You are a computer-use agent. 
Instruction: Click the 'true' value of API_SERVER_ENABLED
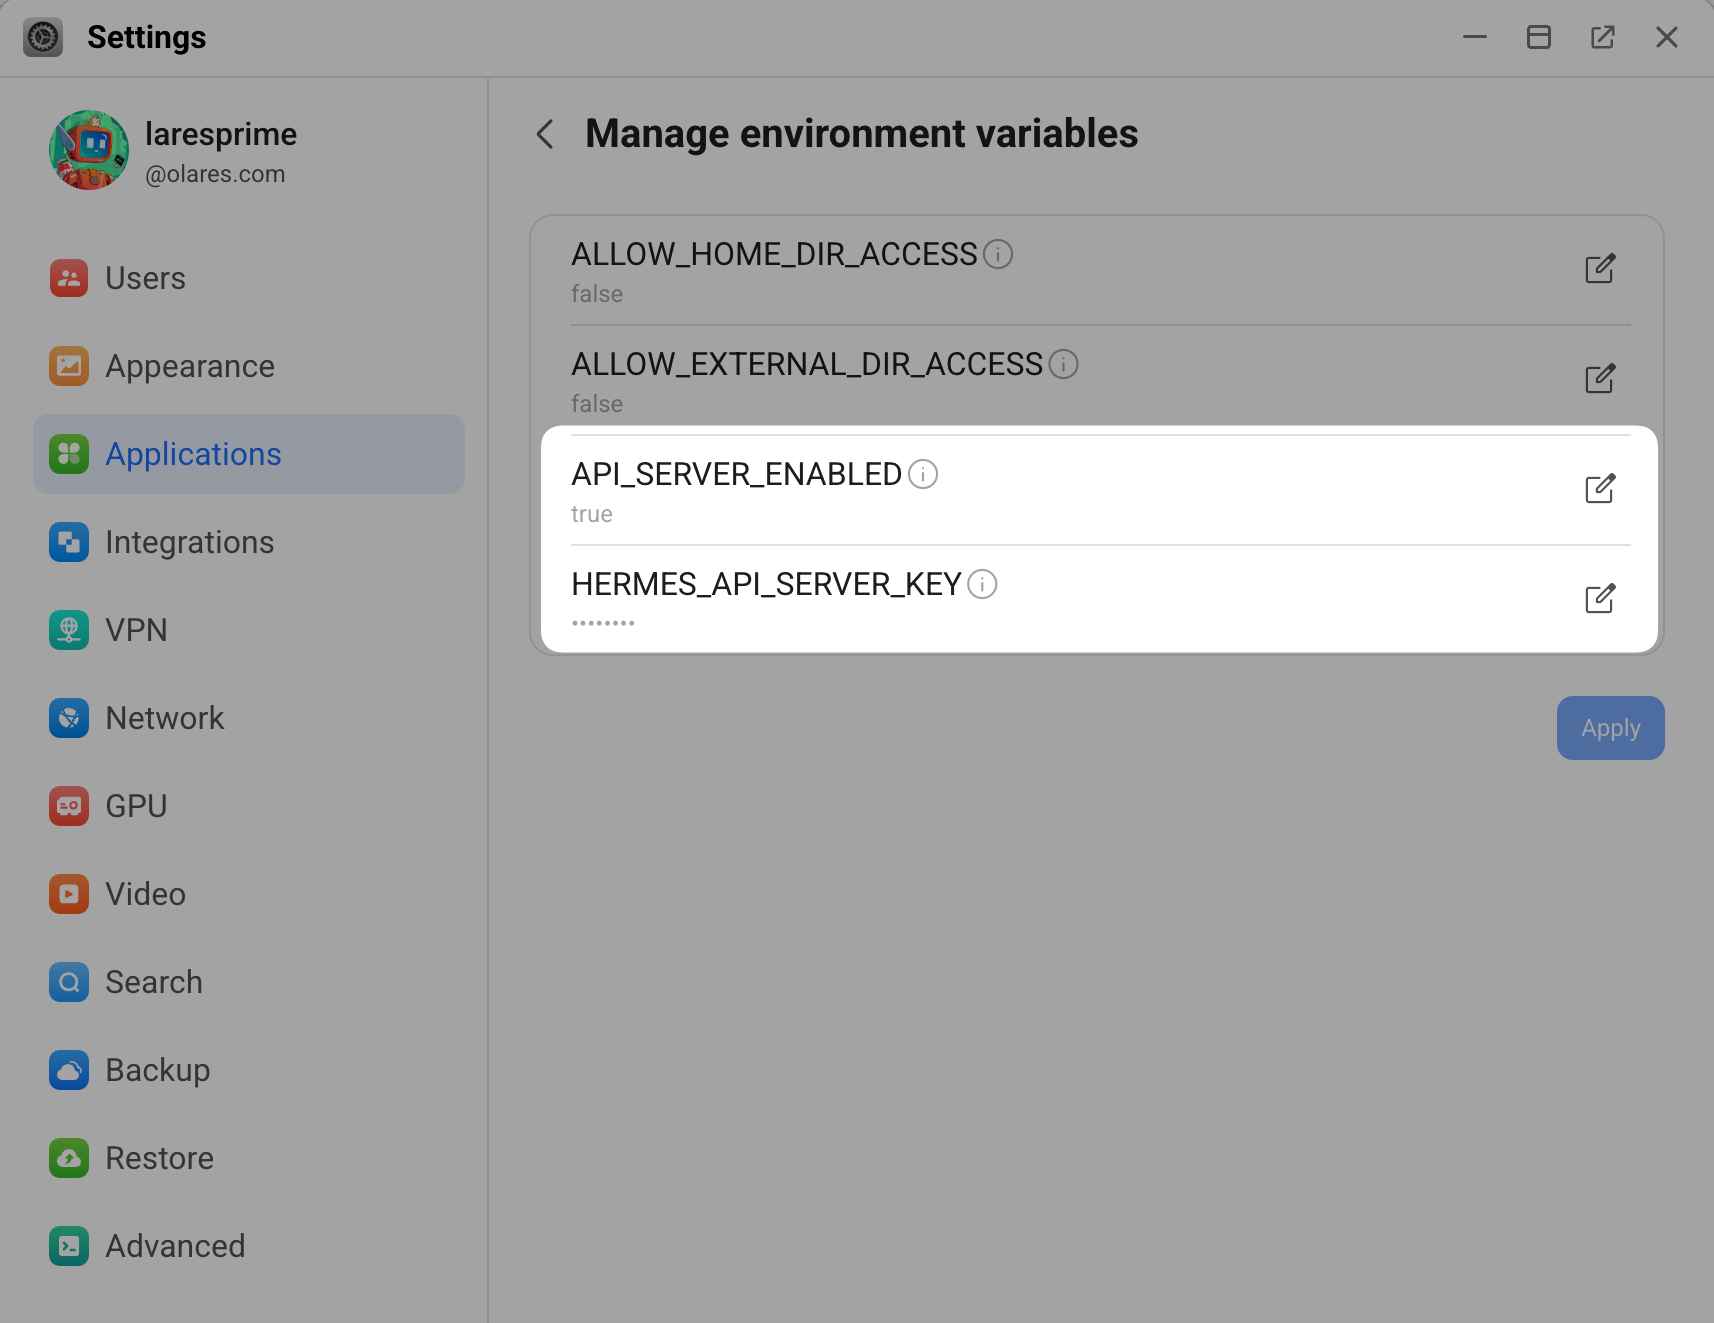(592, 514)
